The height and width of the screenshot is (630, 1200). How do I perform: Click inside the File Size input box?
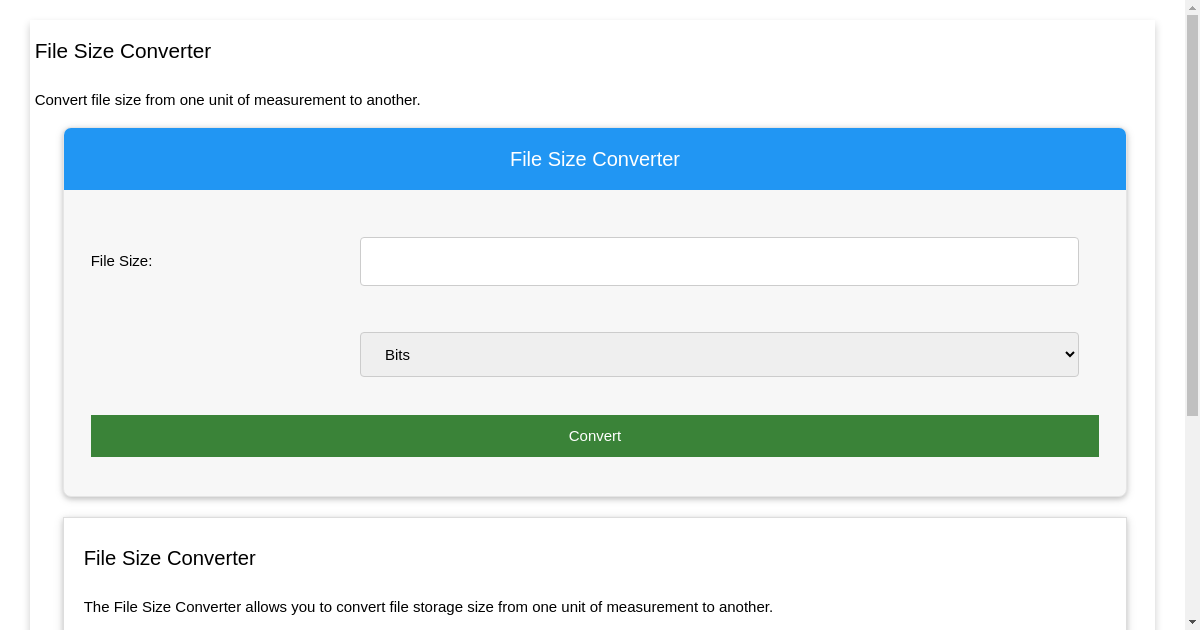[719, 261]
